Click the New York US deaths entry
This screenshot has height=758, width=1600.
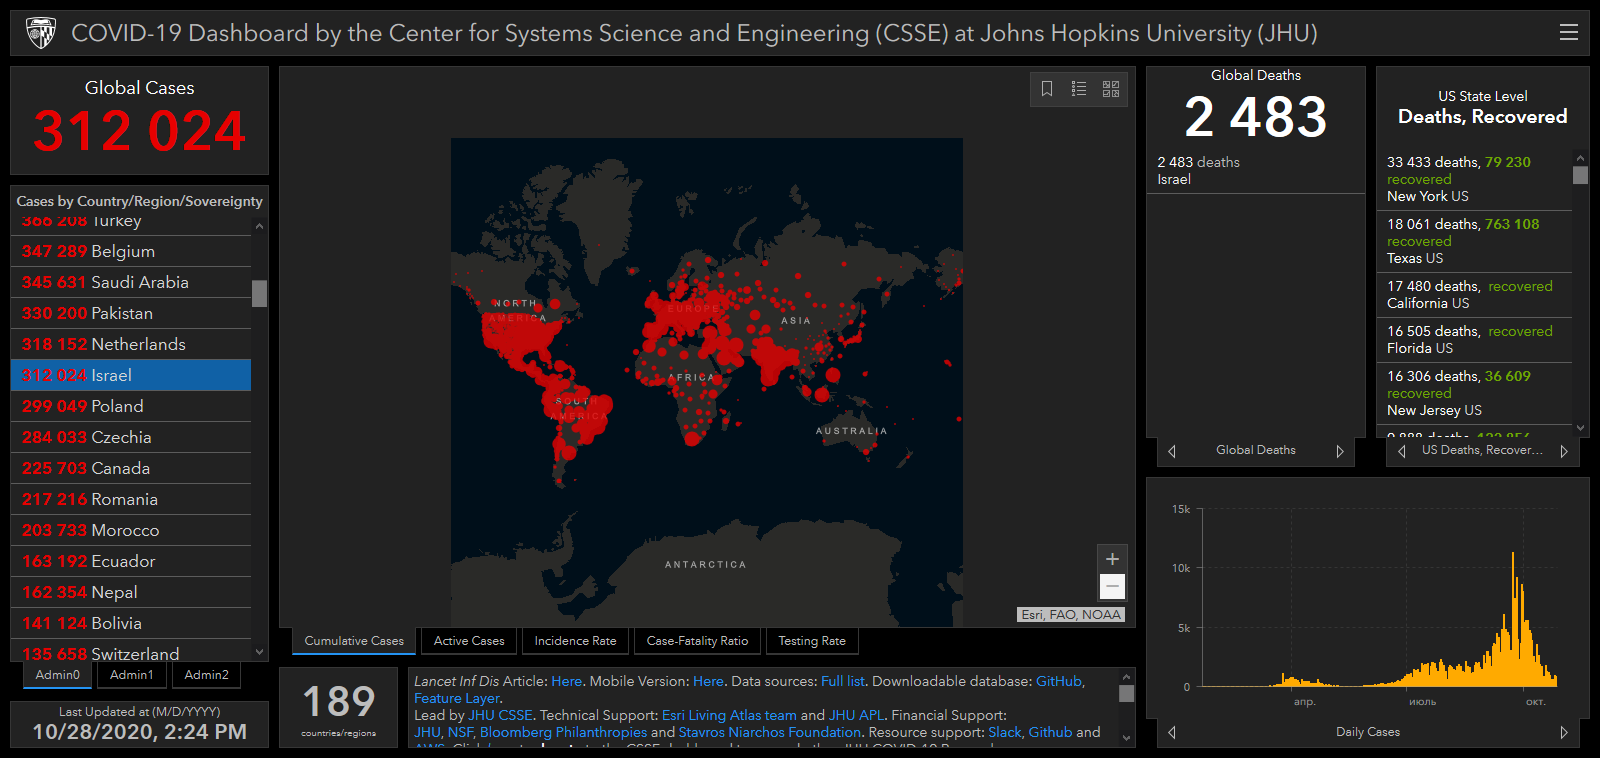(x=1475, y=179)
